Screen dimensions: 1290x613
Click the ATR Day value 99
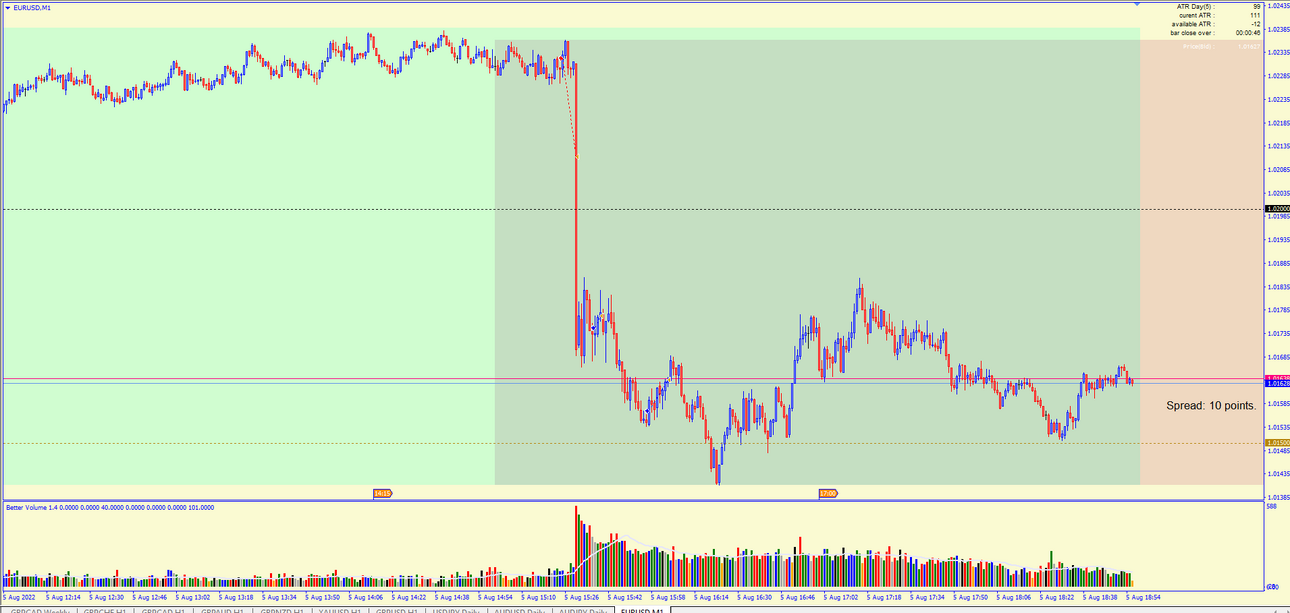[1256, 6]
